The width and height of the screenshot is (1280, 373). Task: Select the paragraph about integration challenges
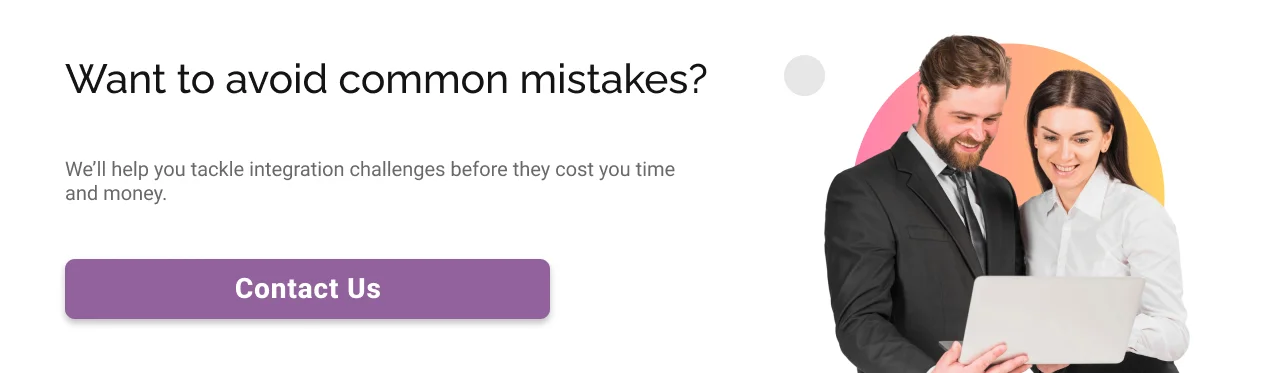[x=370, y=181]
